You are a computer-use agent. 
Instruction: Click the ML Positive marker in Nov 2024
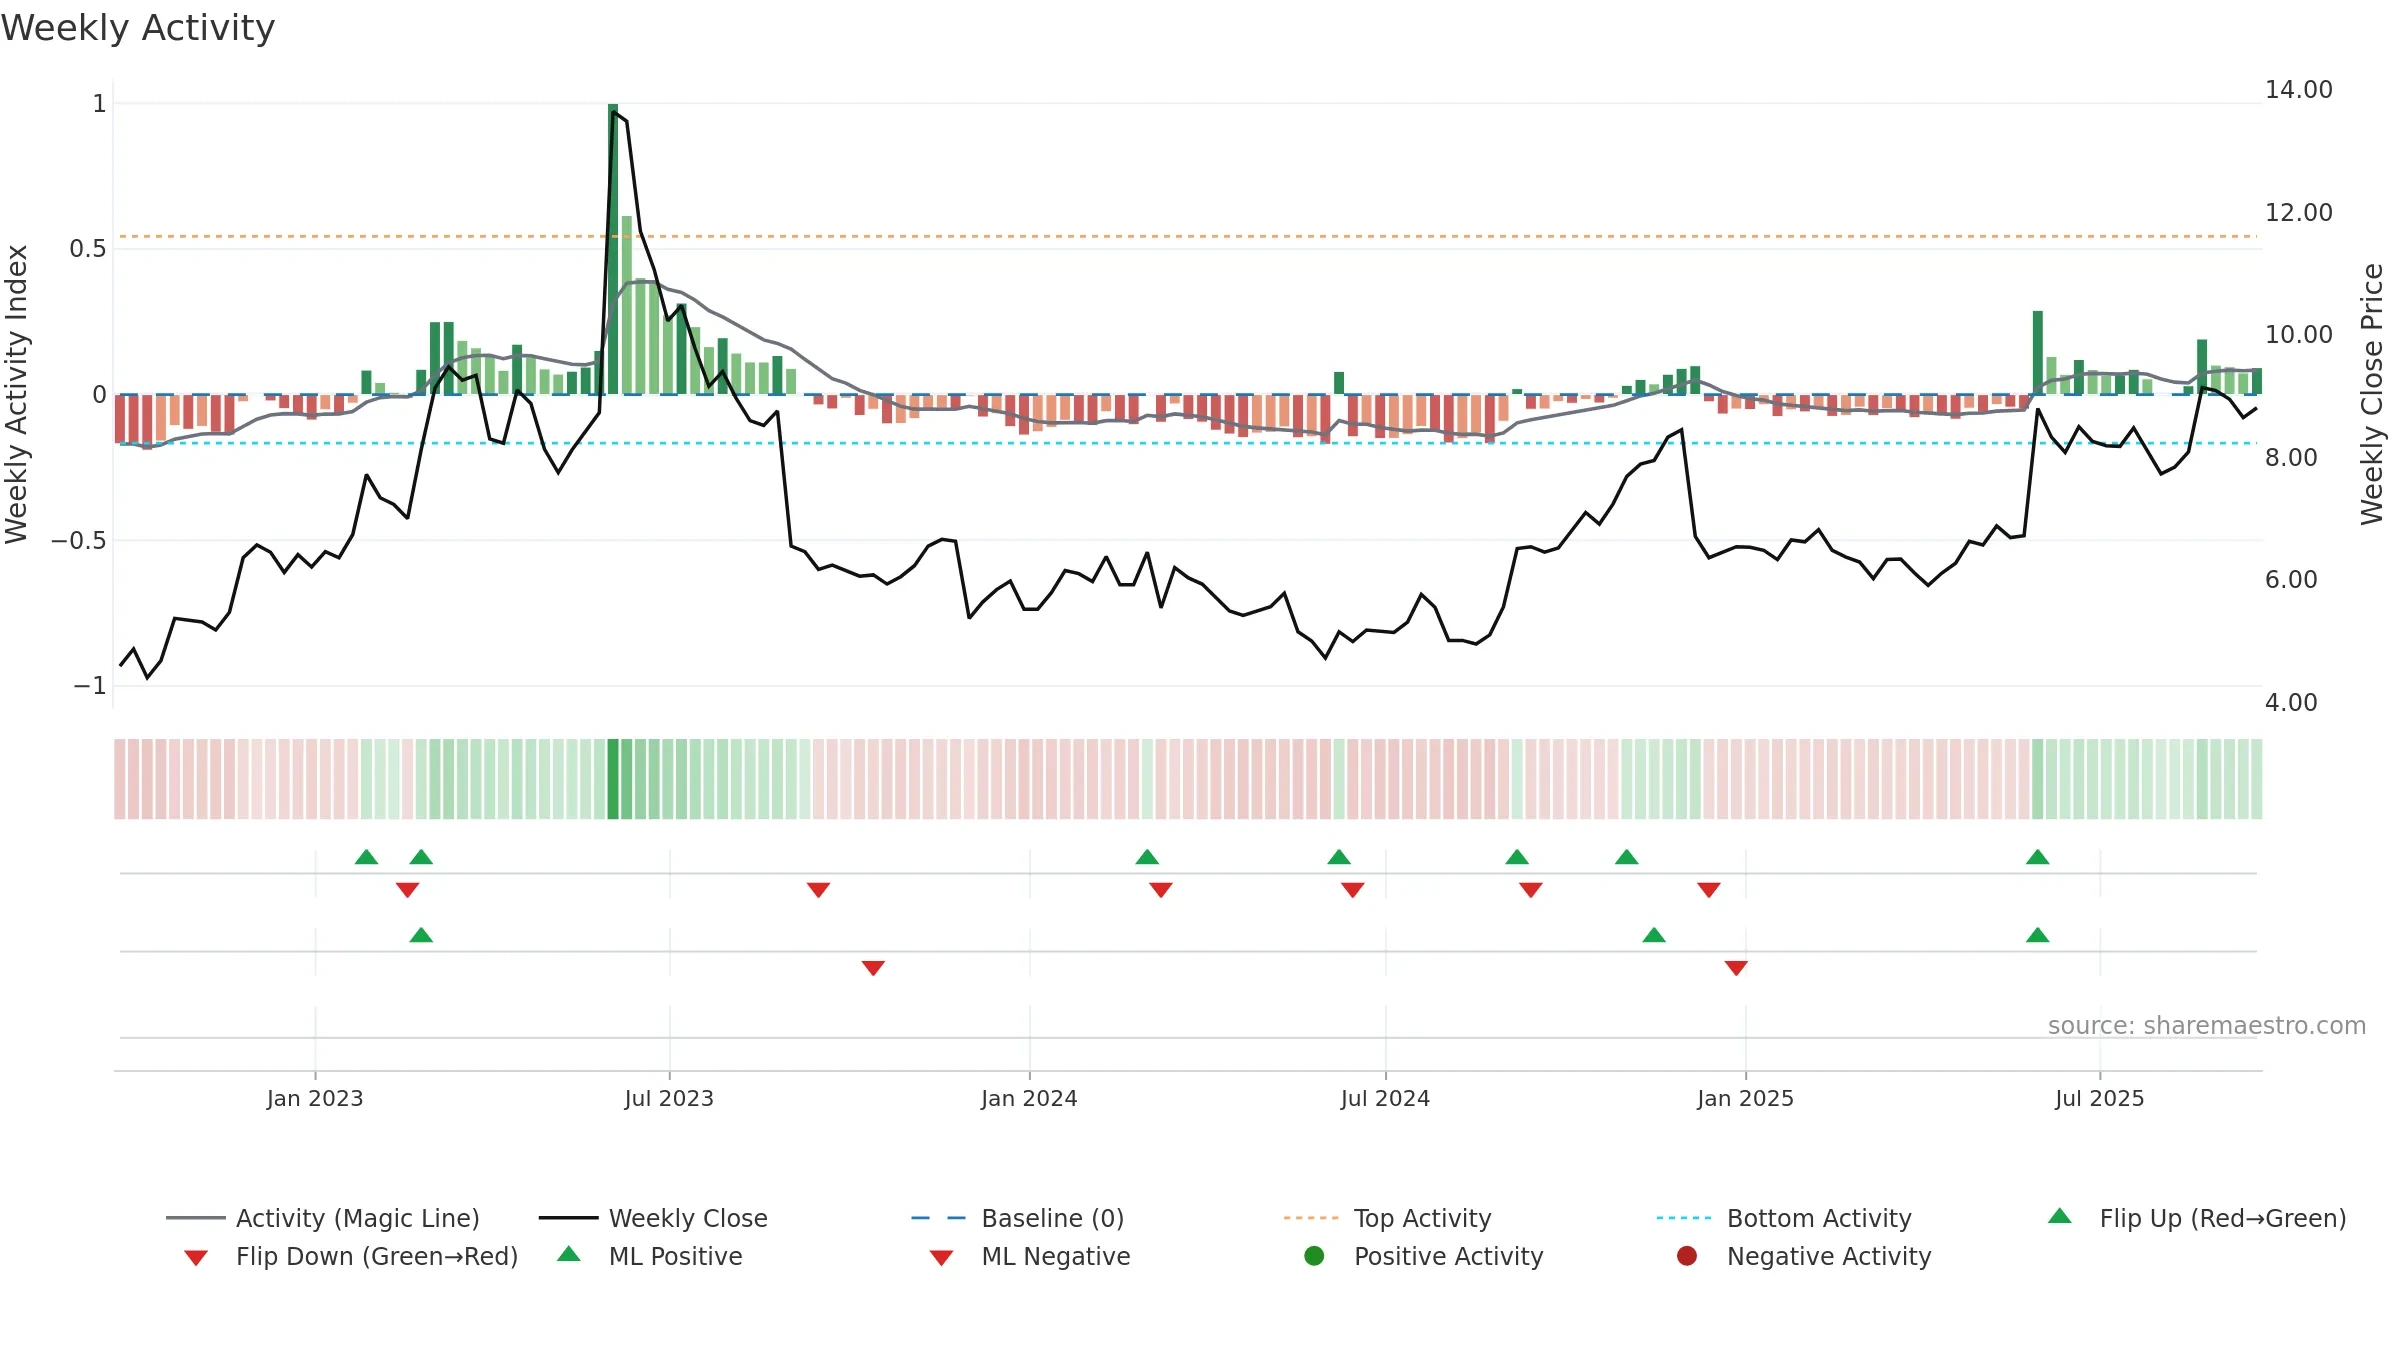tap(1654, 935)
